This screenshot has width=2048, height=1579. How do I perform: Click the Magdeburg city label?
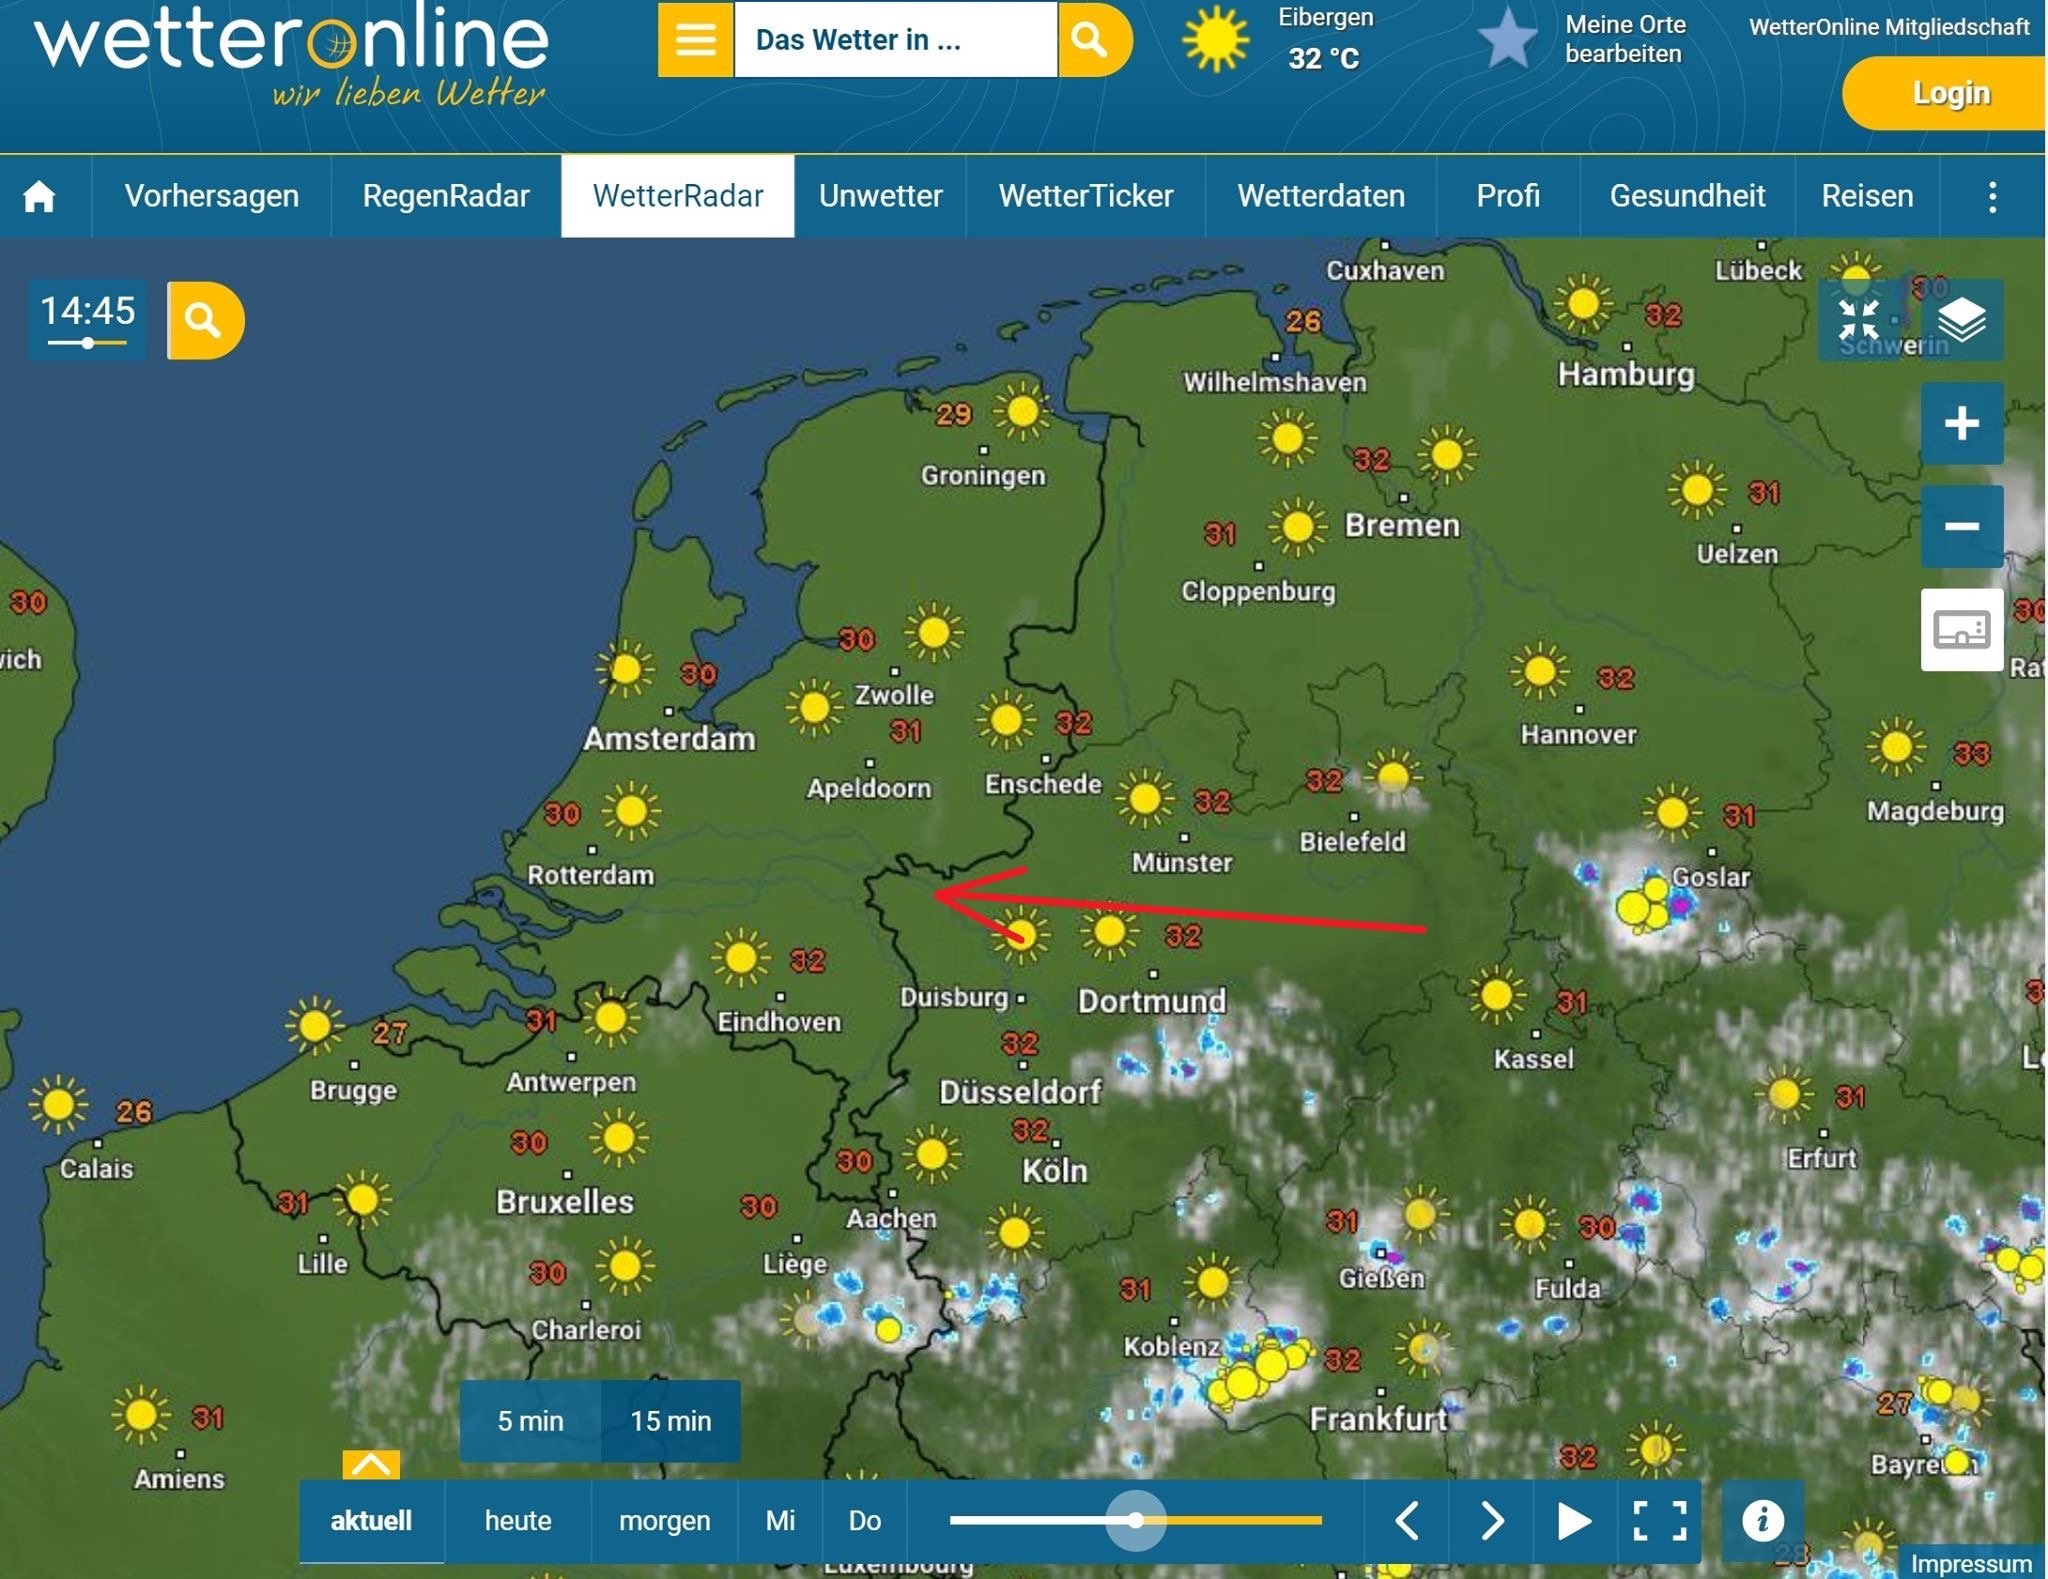point(1935,811)
